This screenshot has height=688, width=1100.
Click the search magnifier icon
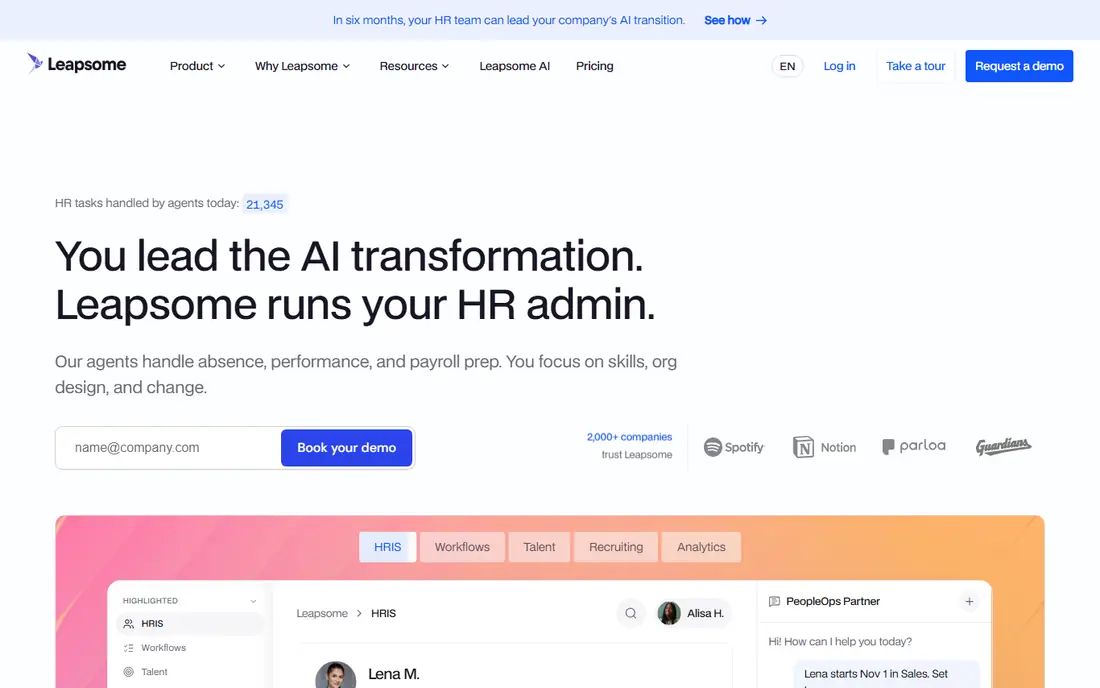coord(631,613)
